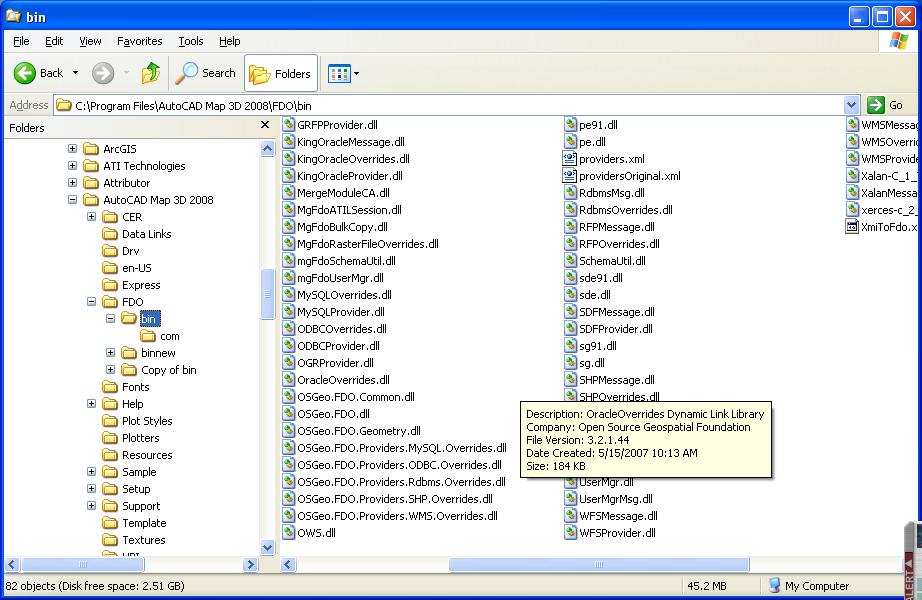The width and height of the screenshot is (922, 600).
Task: Open the Help menu
Action: pyautogui.click(x=229, y=41)
